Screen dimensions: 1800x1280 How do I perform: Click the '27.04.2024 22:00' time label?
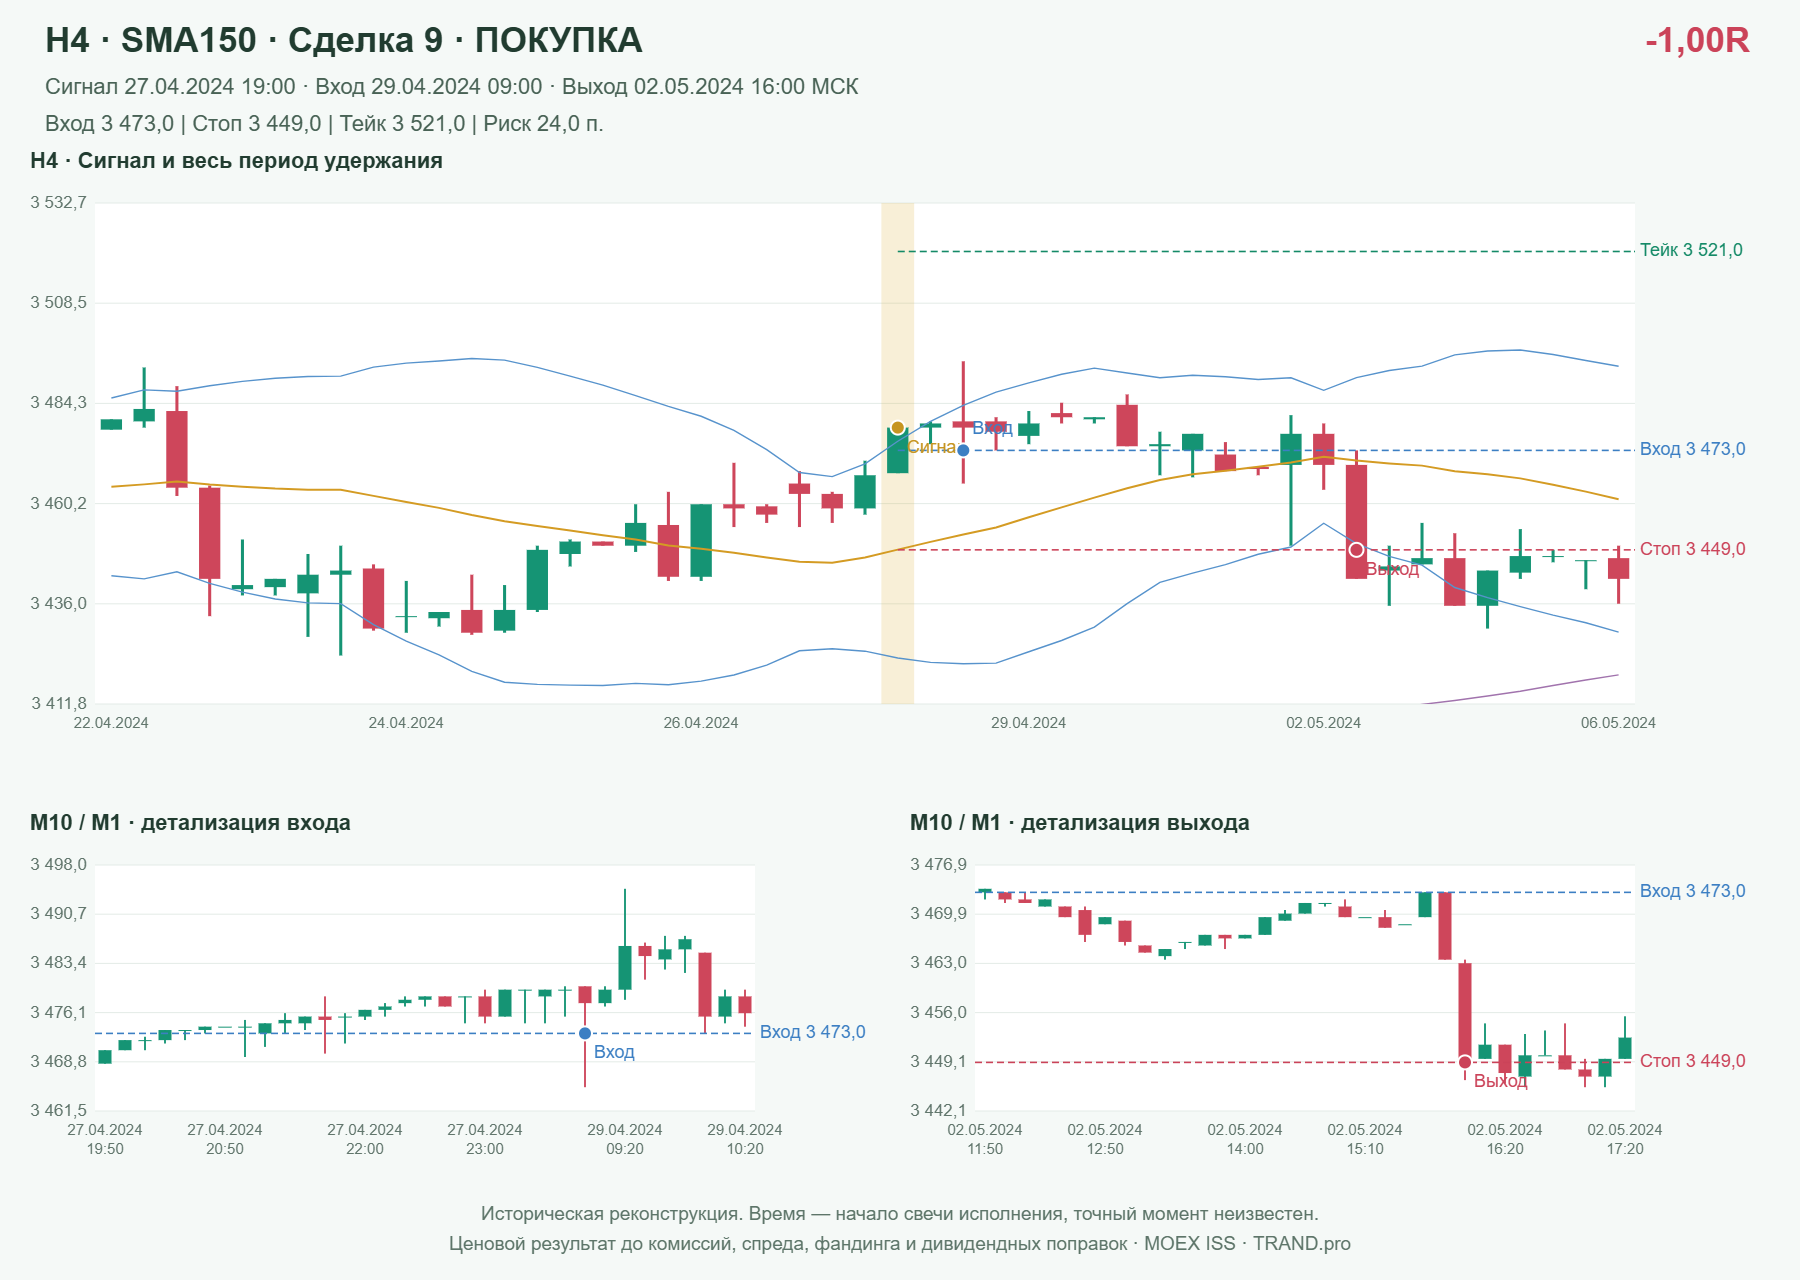click(x=365, y=1139)
